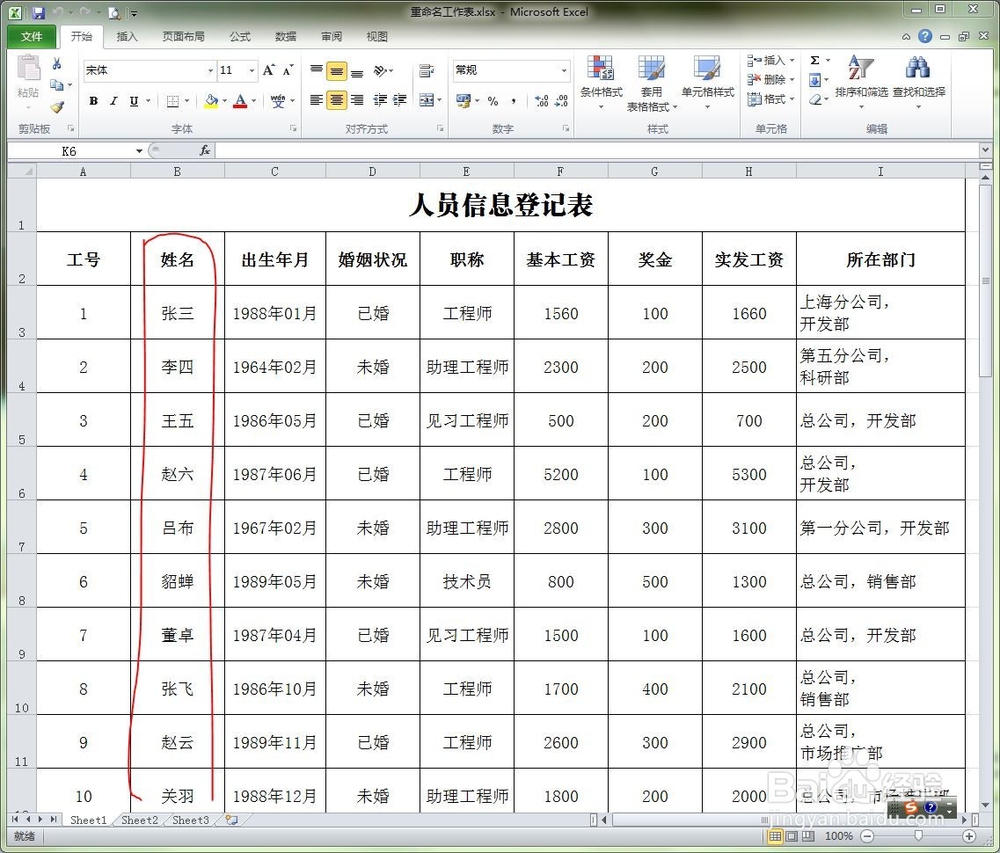This screenshot has width=1000, height=853.
Task: Open 套用表格格式 table styles
Action: (651, 83)
